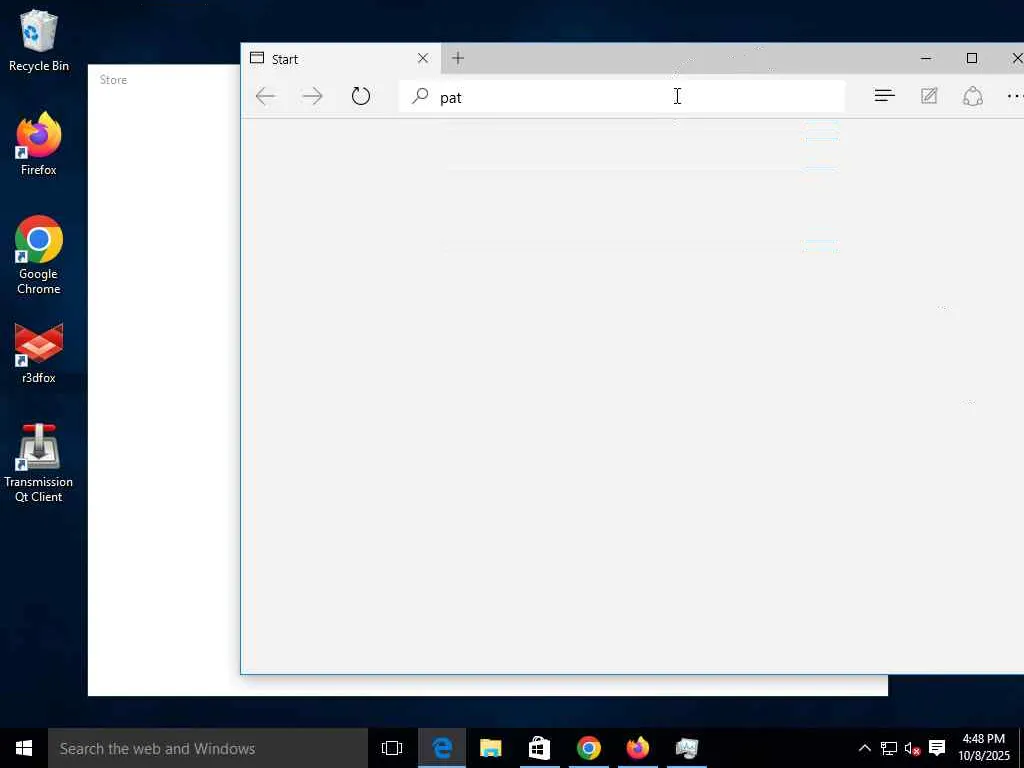Viewport: 1024px width, 768px height.
Task: Click the Edge taskbar icon
Action: [x=442, y=748]
